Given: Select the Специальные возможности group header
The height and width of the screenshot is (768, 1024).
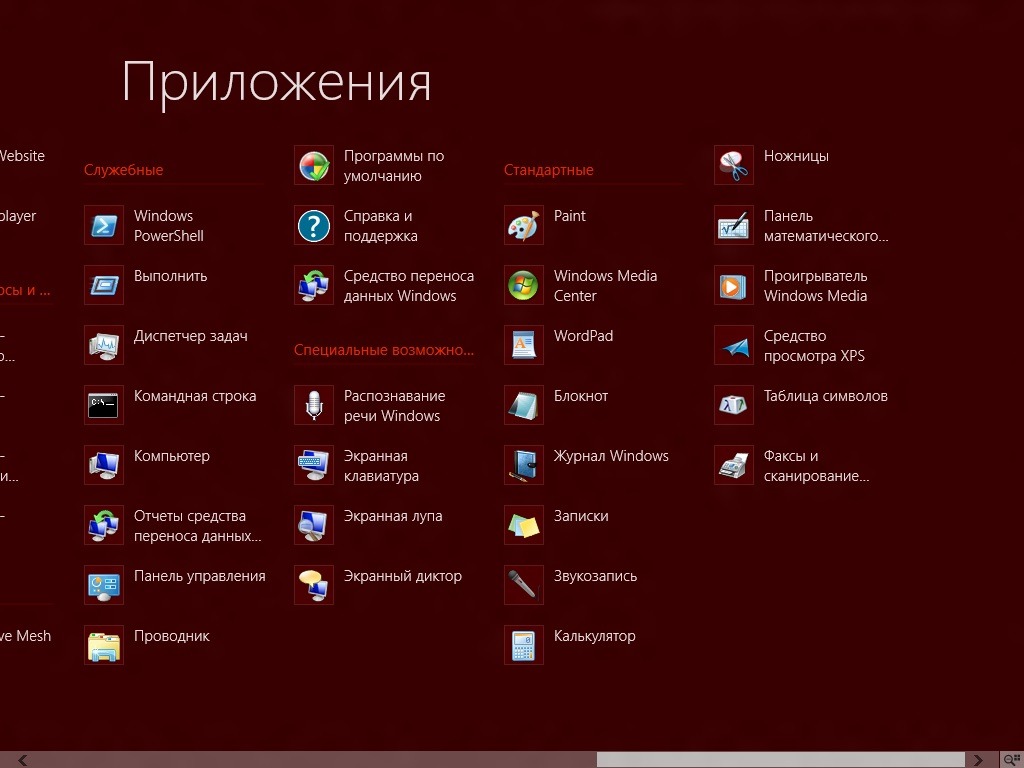Looking at the screenshot, I should [384, 350].
